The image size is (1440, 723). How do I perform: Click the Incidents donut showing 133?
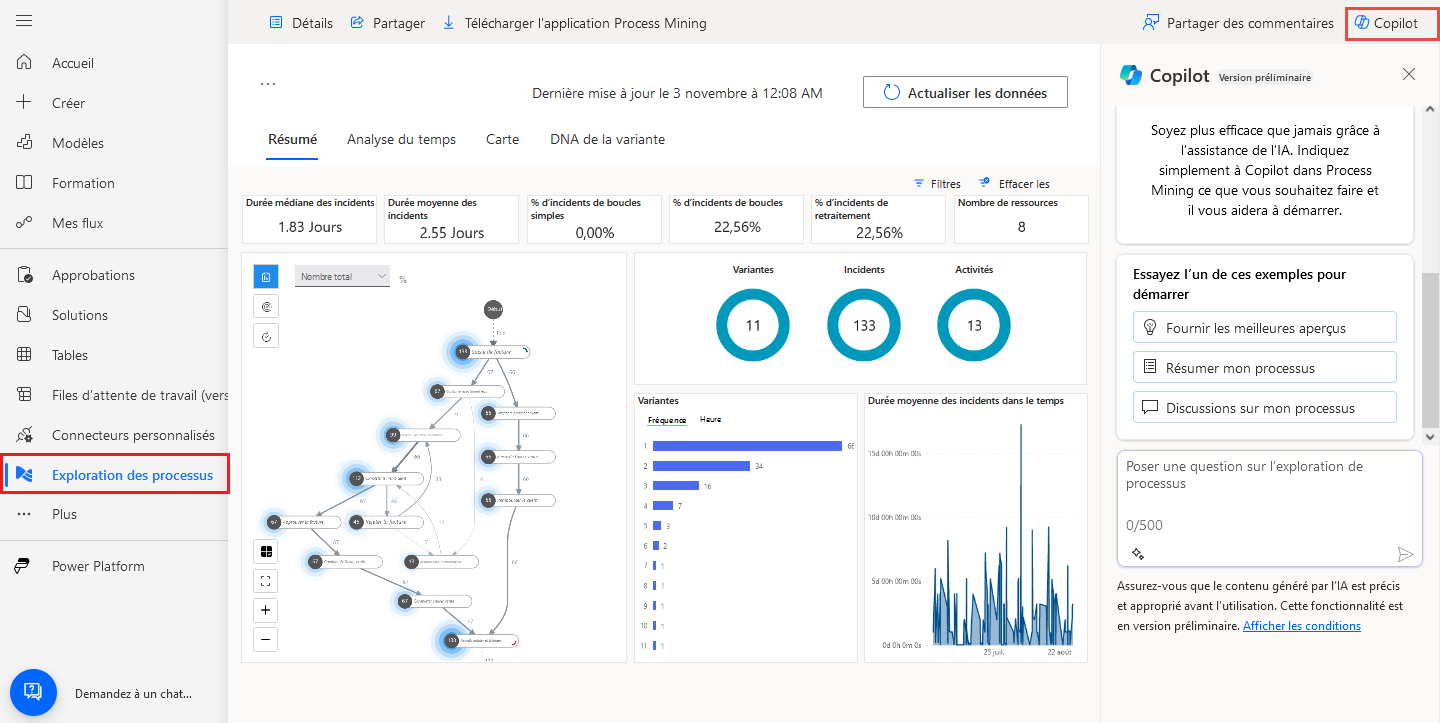click(864, 325)
